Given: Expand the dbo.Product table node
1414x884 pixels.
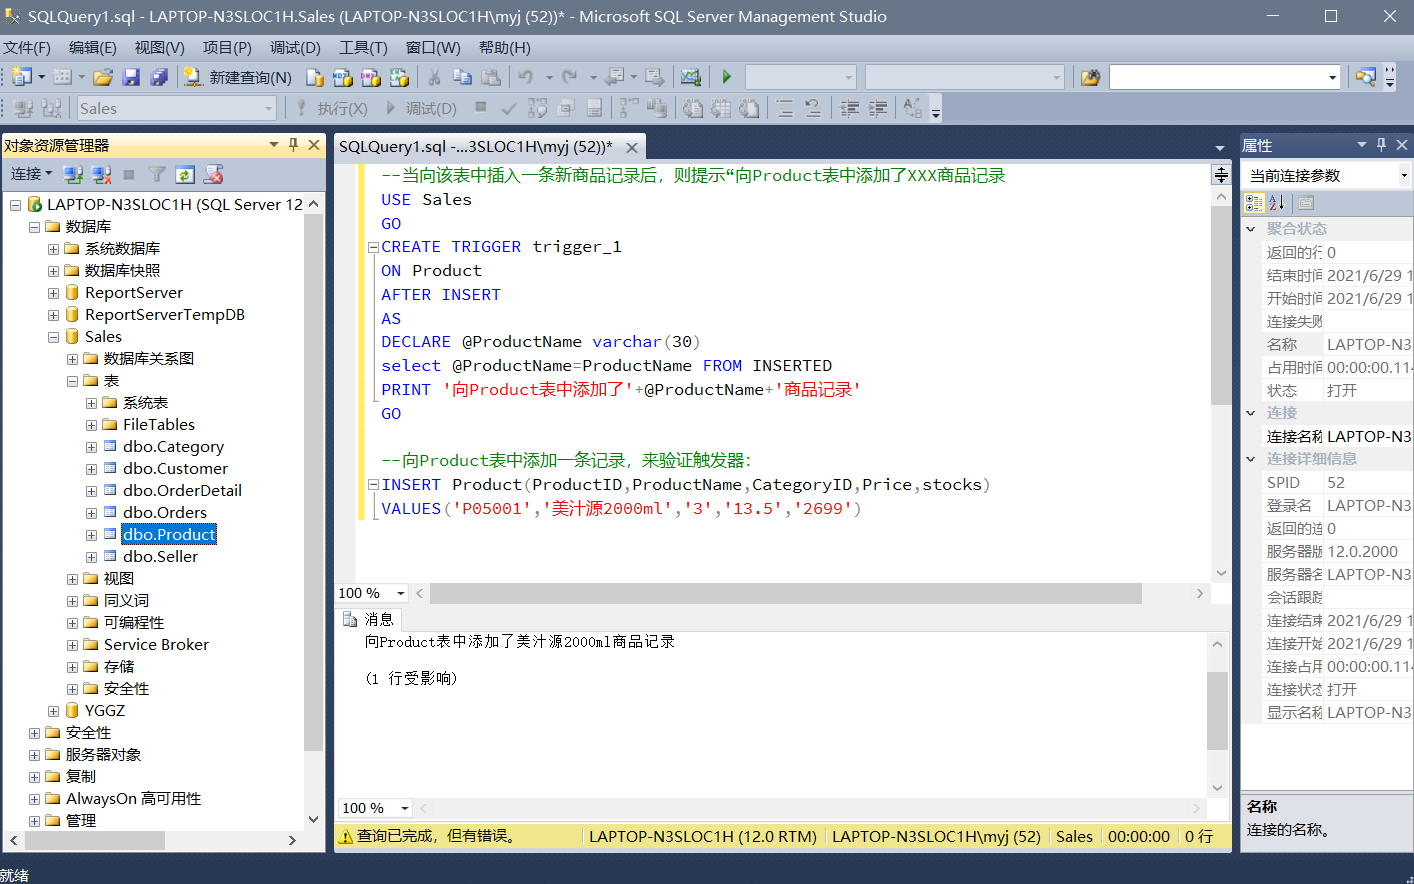Looking at the screenshot, I should point(92,535).
